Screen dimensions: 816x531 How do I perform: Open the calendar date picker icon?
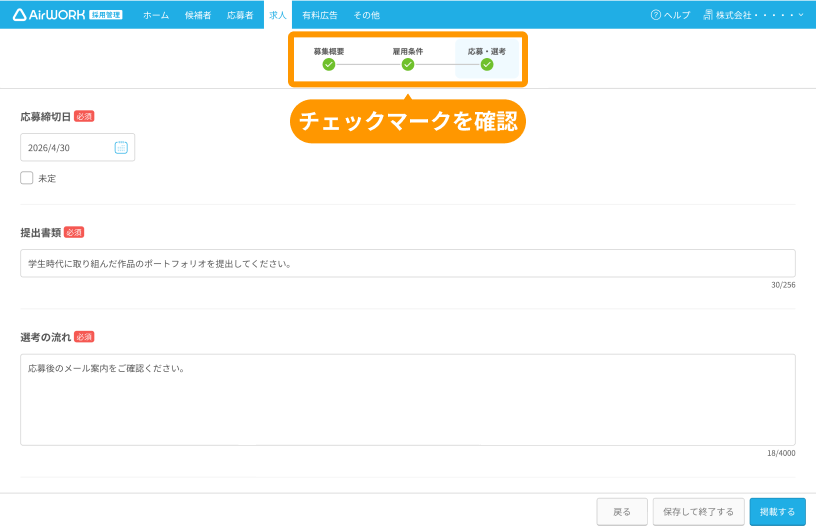pyautogui.click(x=121, y=147)
